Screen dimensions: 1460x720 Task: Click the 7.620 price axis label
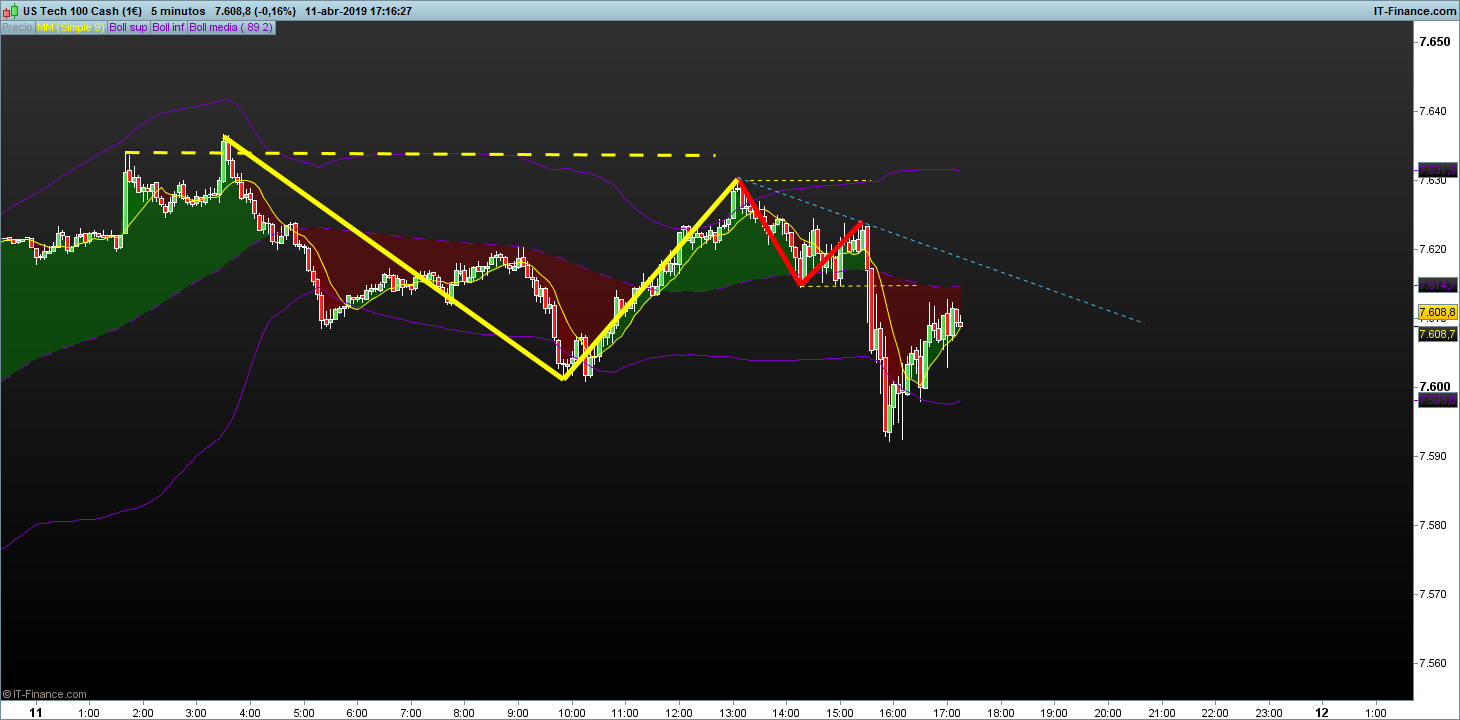click(1434, 249)
